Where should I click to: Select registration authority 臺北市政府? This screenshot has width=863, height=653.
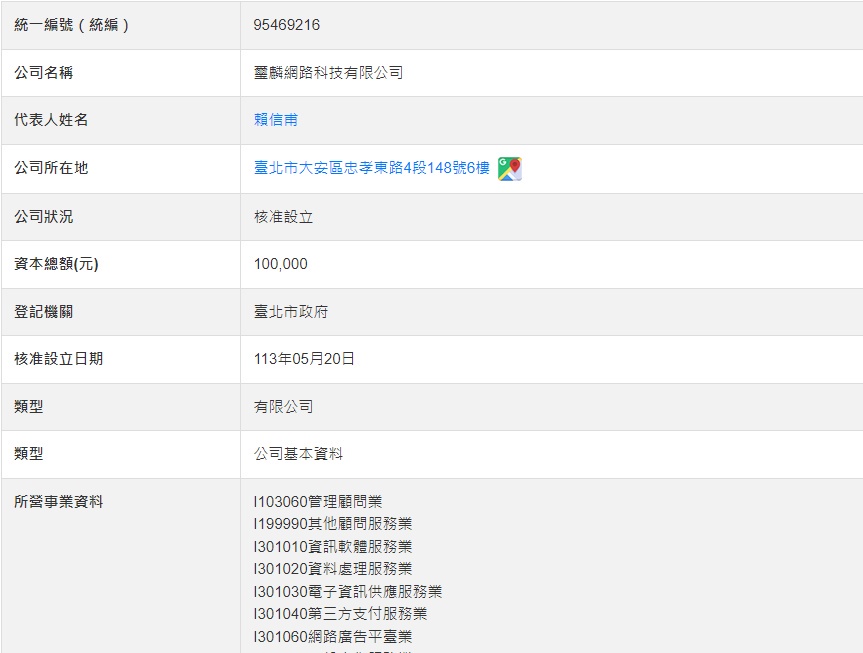(x=291, y=312)
